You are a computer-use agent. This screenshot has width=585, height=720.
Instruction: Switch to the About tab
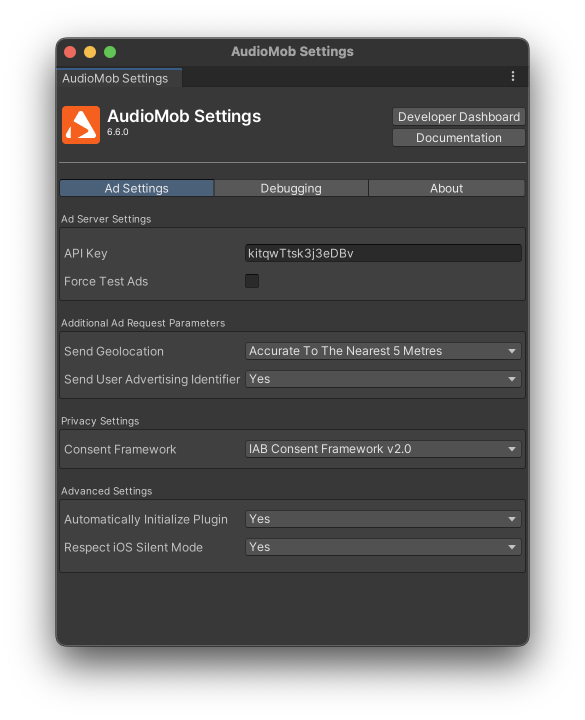click(x=446, y=188)
